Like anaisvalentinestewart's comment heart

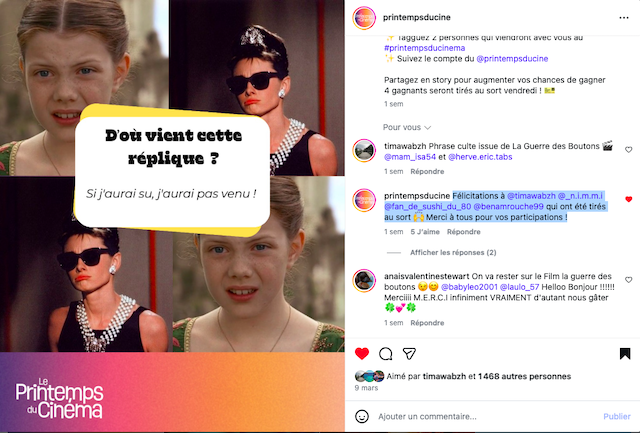click(x=629, y=280)
